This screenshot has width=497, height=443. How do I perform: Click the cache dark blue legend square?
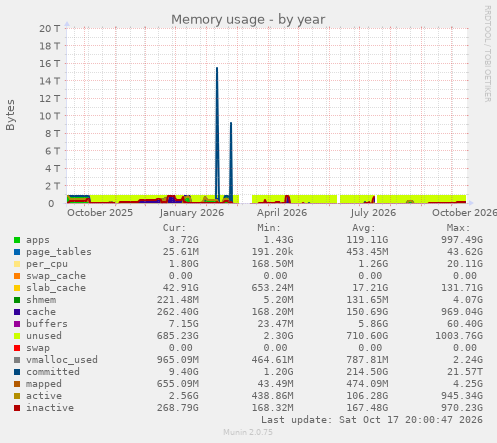(17, 312)
